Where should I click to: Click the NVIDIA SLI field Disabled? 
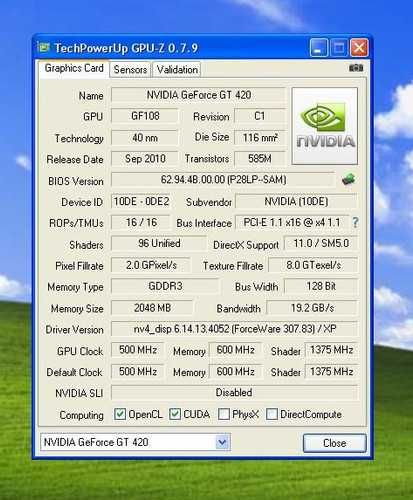(235, 393)
